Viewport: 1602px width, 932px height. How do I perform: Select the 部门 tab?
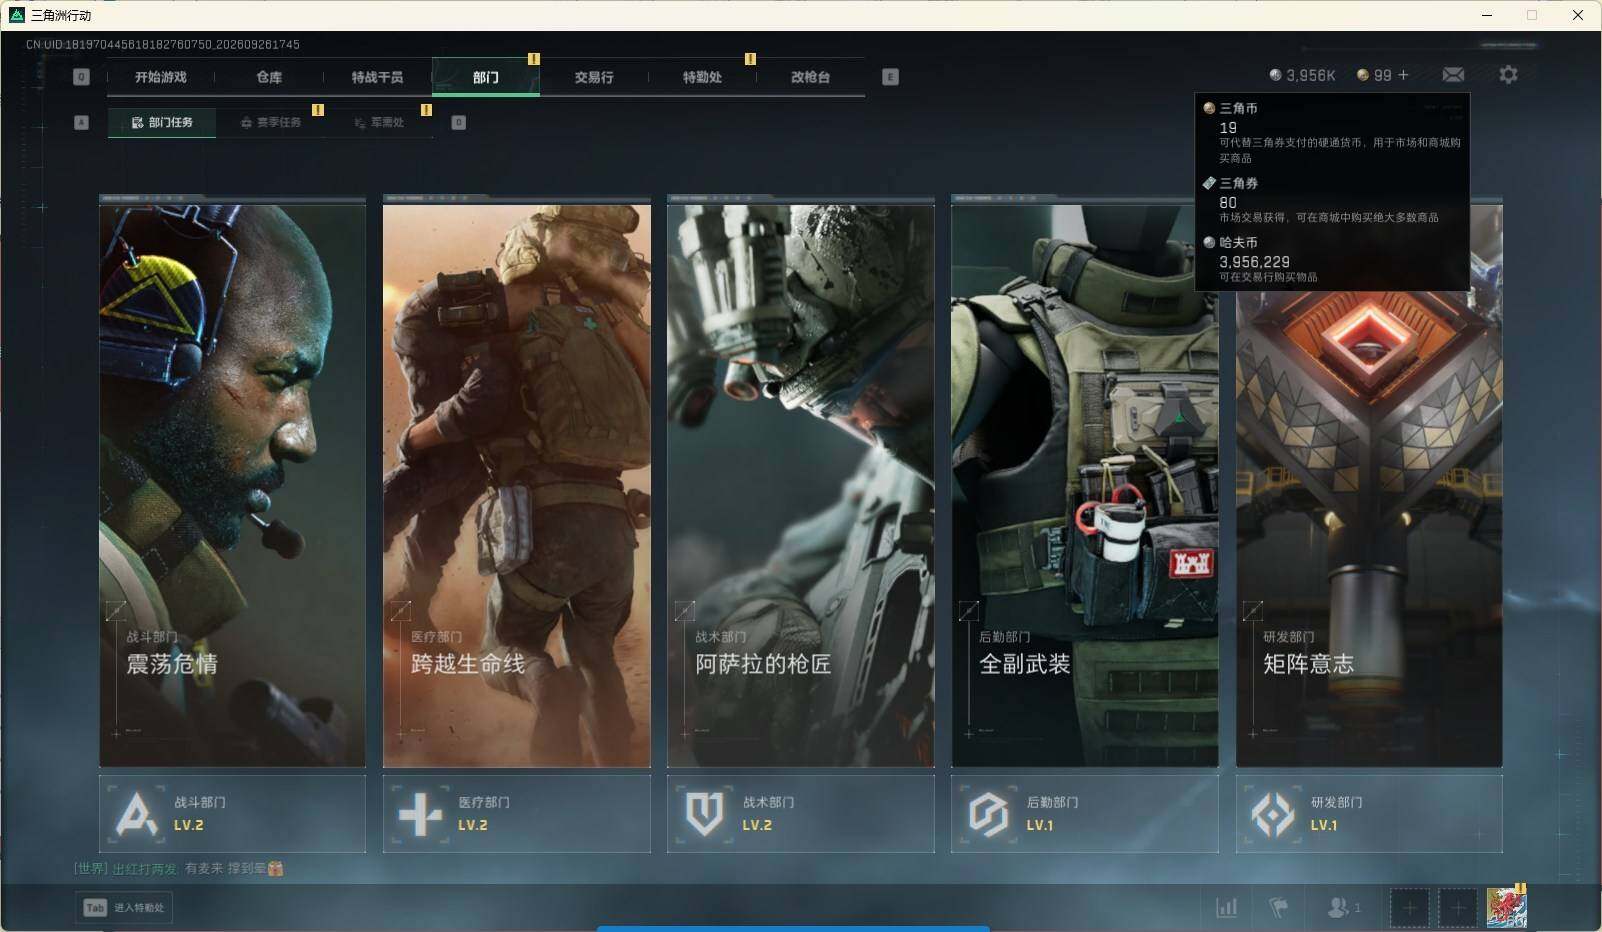pos(486,77)
